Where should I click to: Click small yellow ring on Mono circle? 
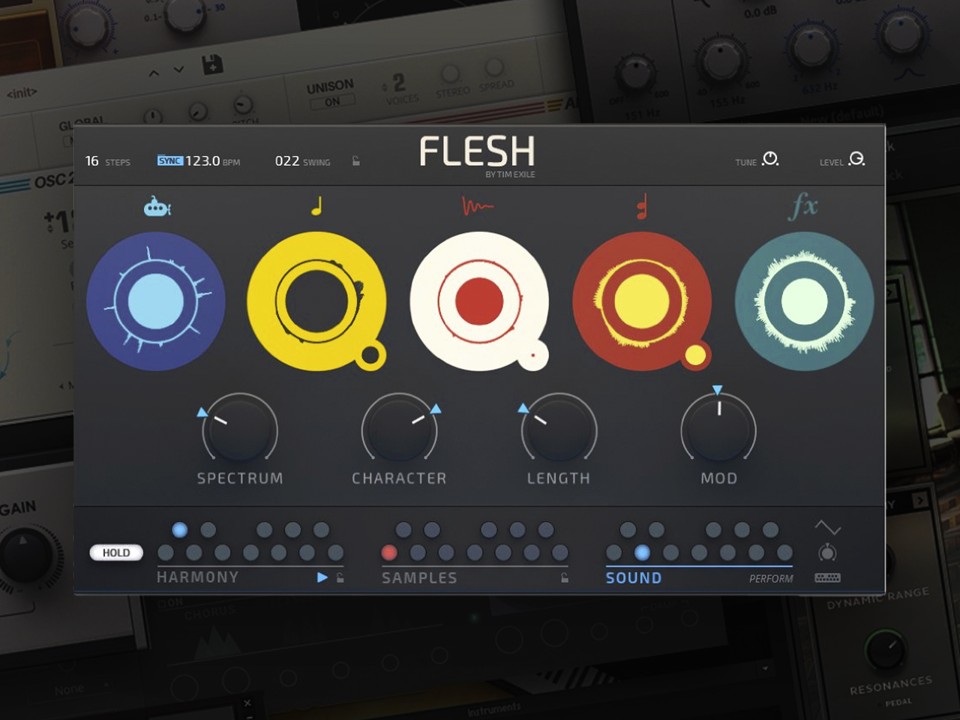371,356
